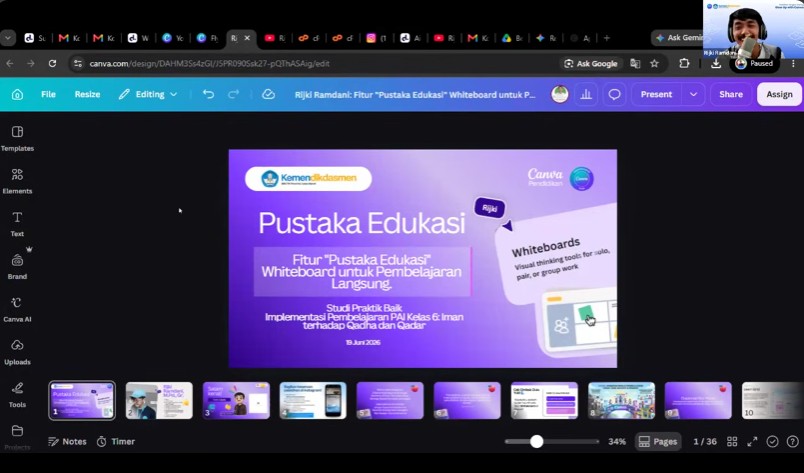Go to Canva home icon
804x473 pixels.
(x=17, y=94)
